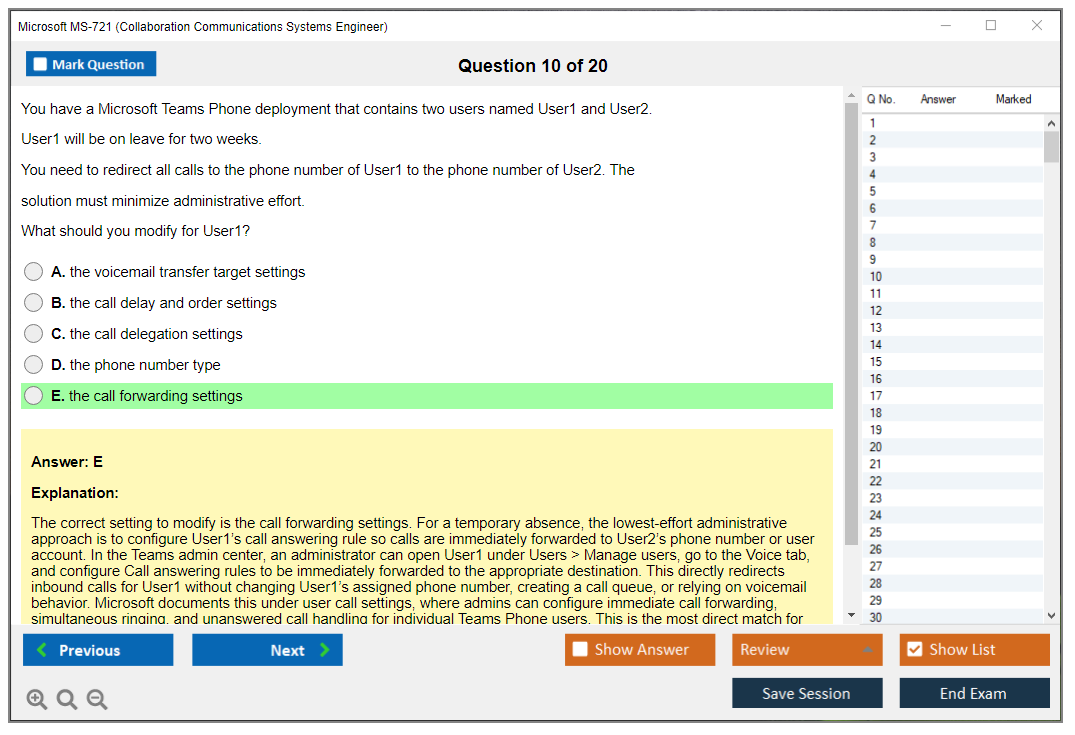Select question 16 in the list
Viewport: 1075px width, 735px height.
(953, 378)
